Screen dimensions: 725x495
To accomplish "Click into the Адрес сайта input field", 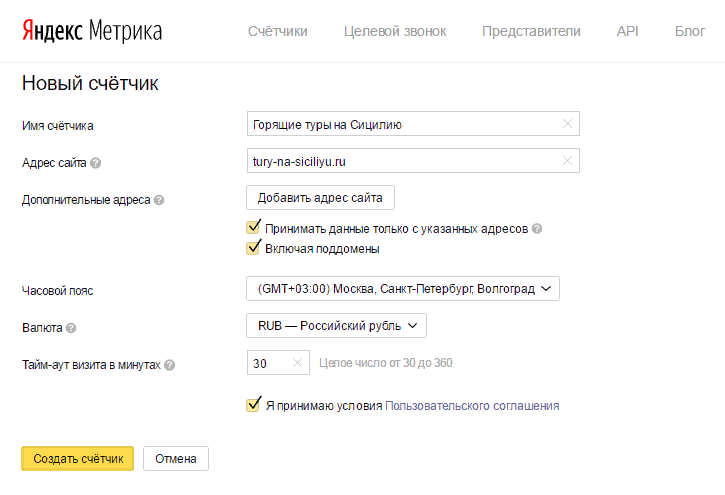I will (x=413, y=161).
